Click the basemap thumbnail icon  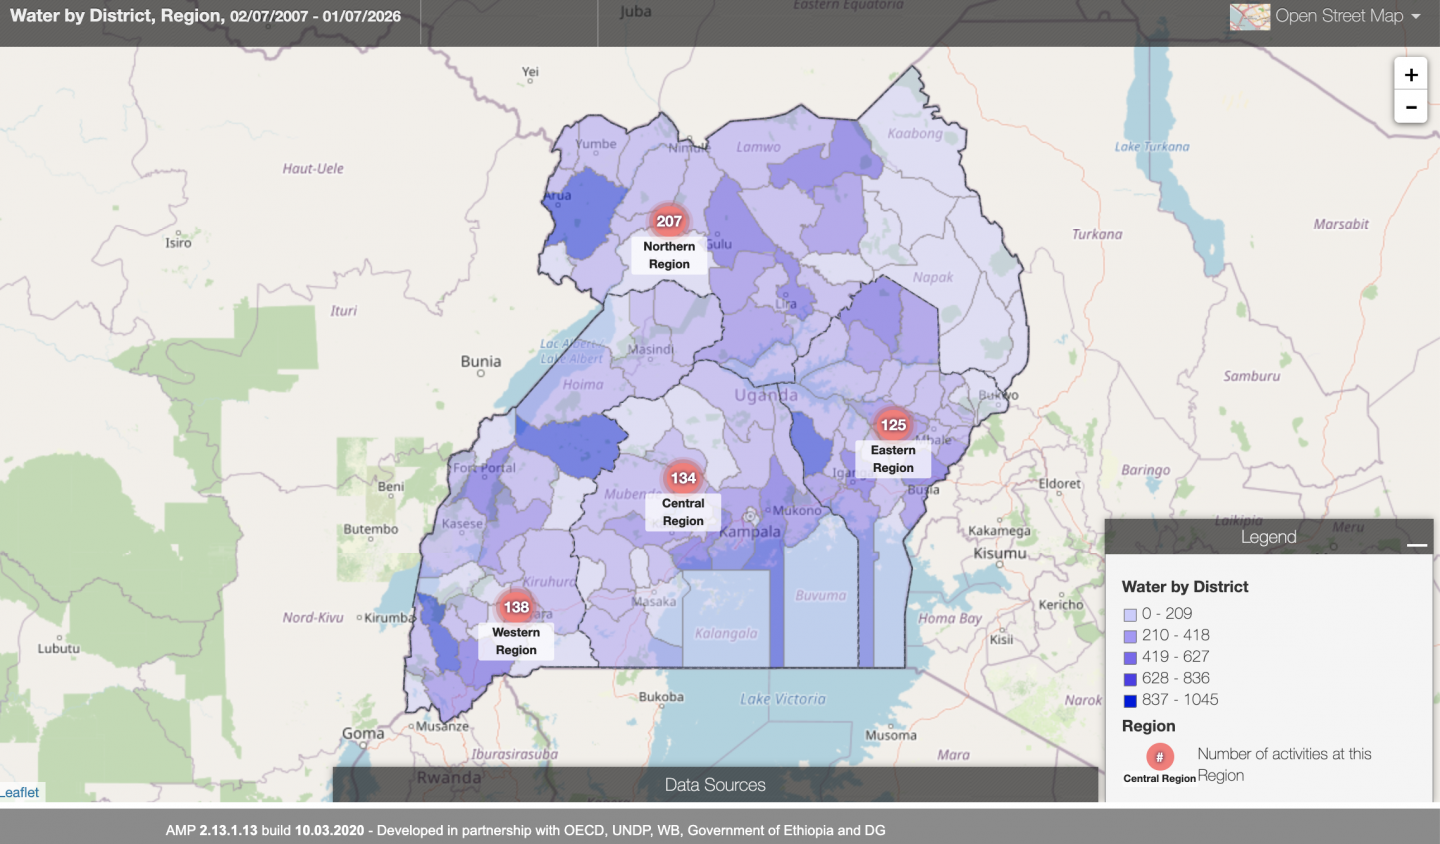tap(1250, 17)
